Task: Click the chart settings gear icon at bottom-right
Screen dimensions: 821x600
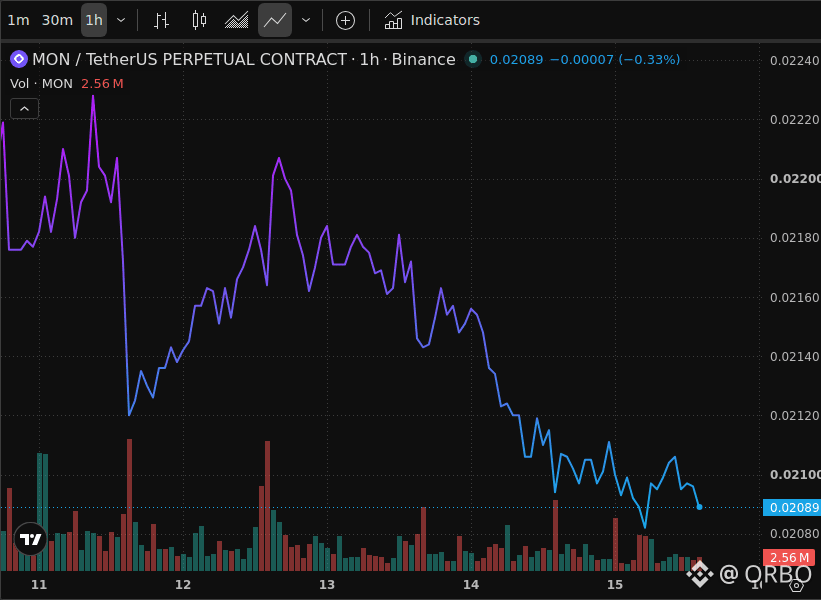Action: [x=796, y=585]
